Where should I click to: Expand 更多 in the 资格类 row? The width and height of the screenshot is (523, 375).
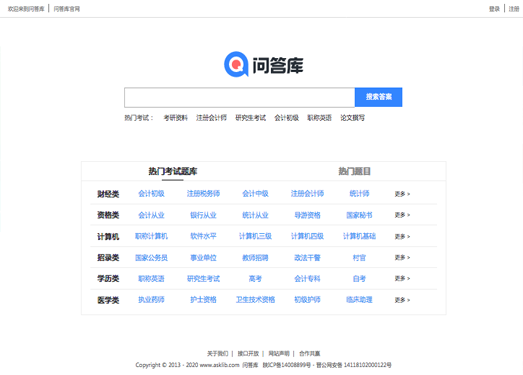pyautogui.click(x=402, y=215)
